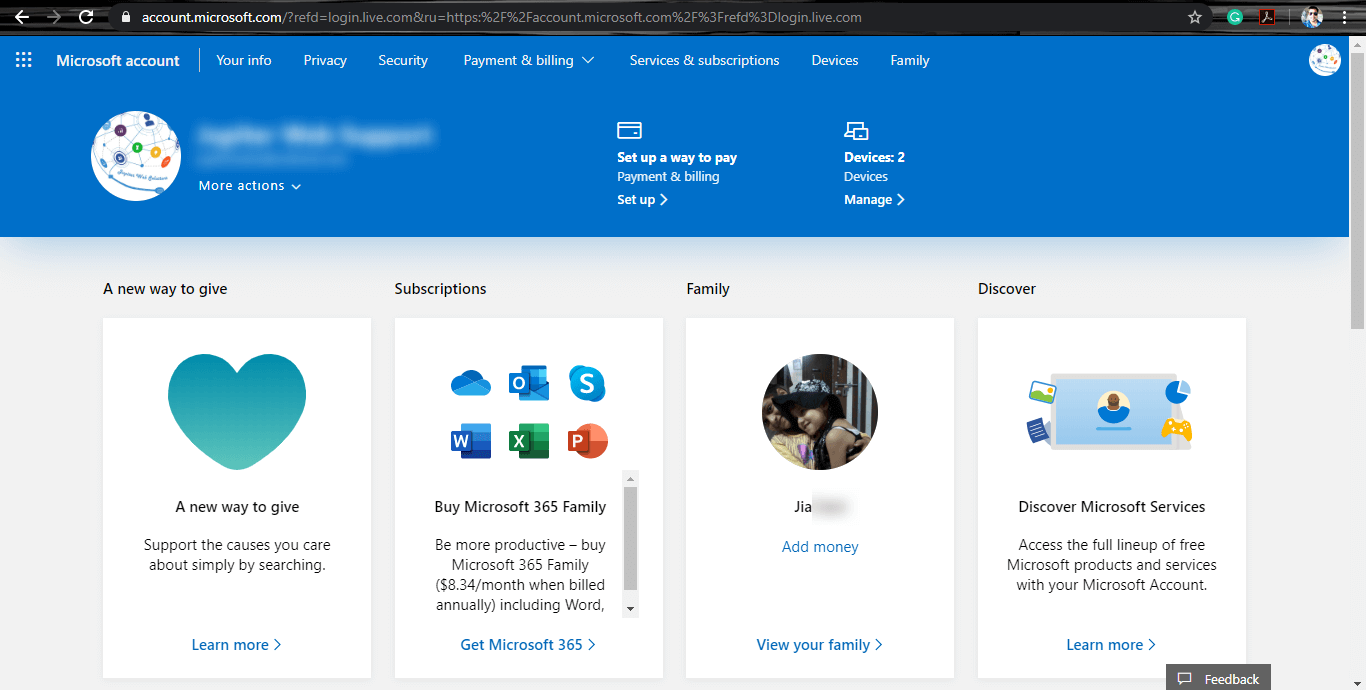Select the Word icon
The image size is (1366, 690).
coord(470,440)
